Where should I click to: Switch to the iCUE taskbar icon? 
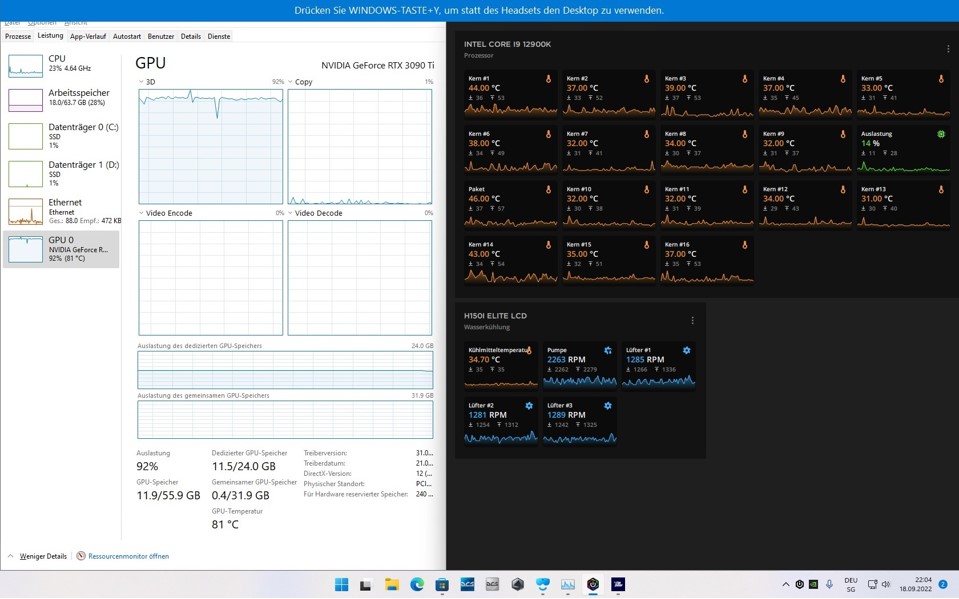tap(593, 584)
